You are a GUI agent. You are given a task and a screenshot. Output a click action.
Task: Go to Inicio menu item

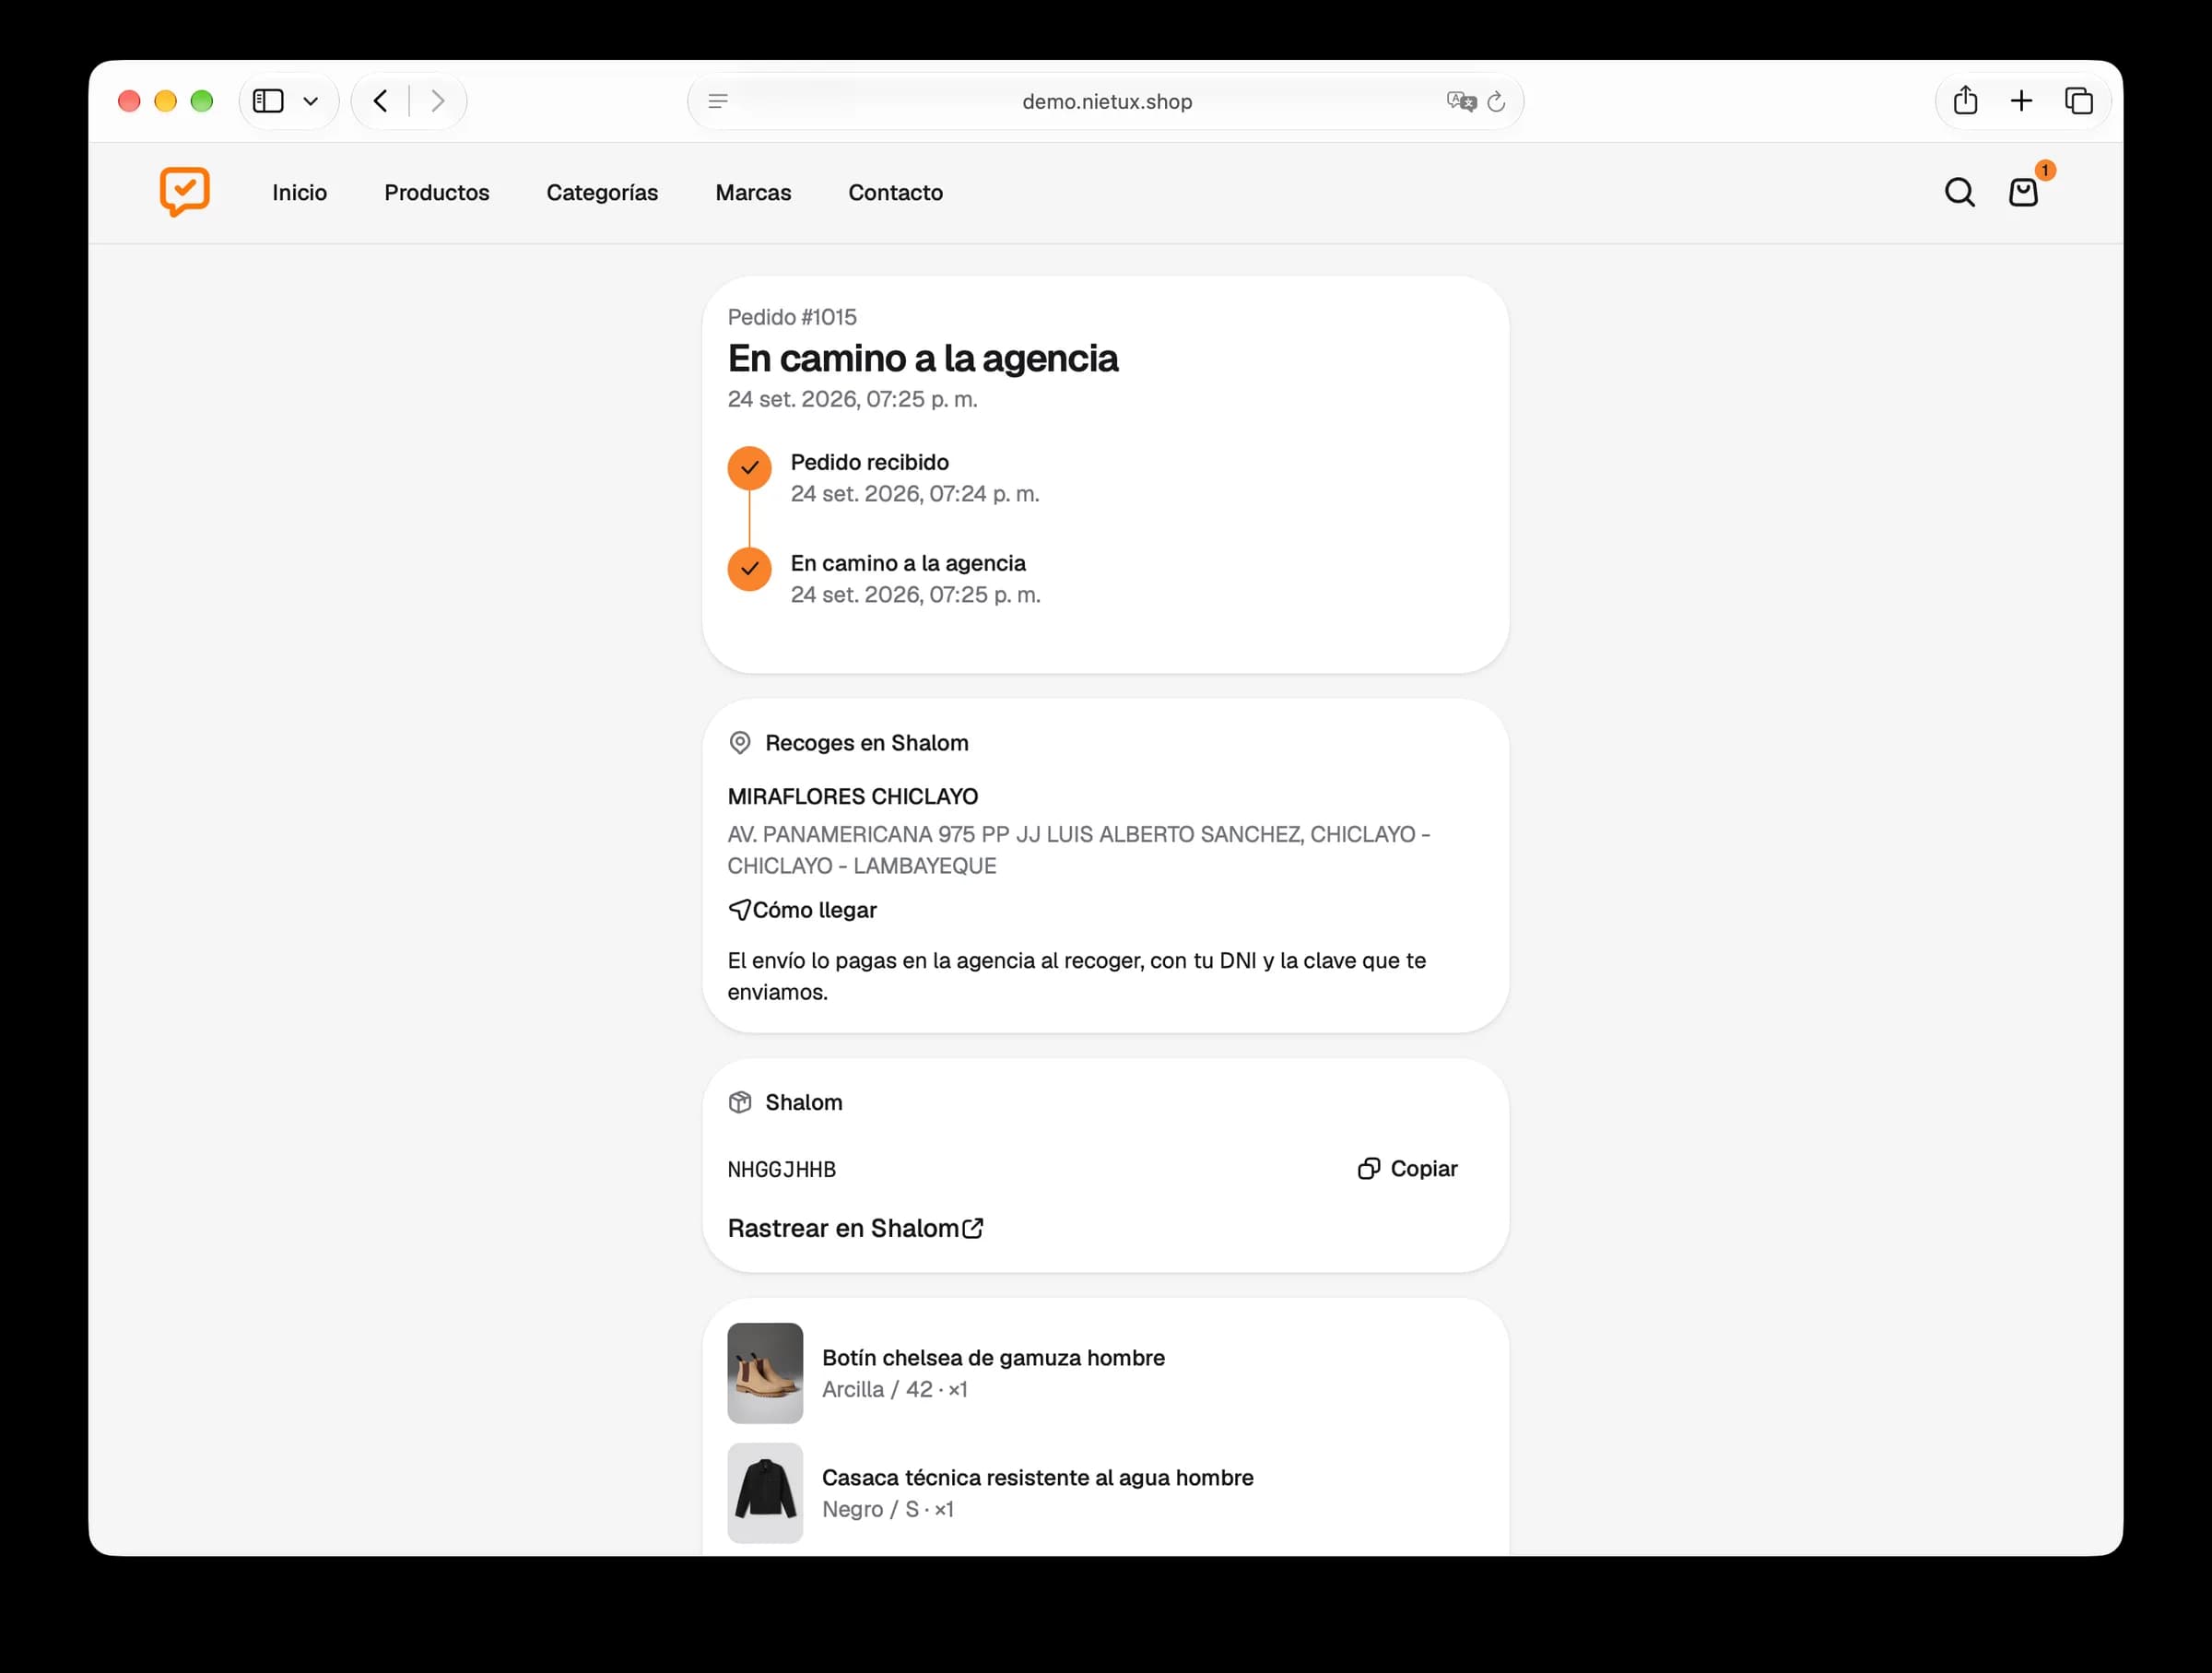click(x=300, y=192)
